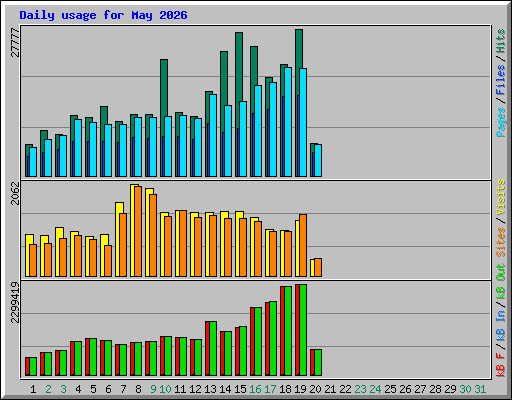The height and width of the screenshot is (400, 512).
Task: Click the dark green hits bar for day 10
Action: click(164, 88)
